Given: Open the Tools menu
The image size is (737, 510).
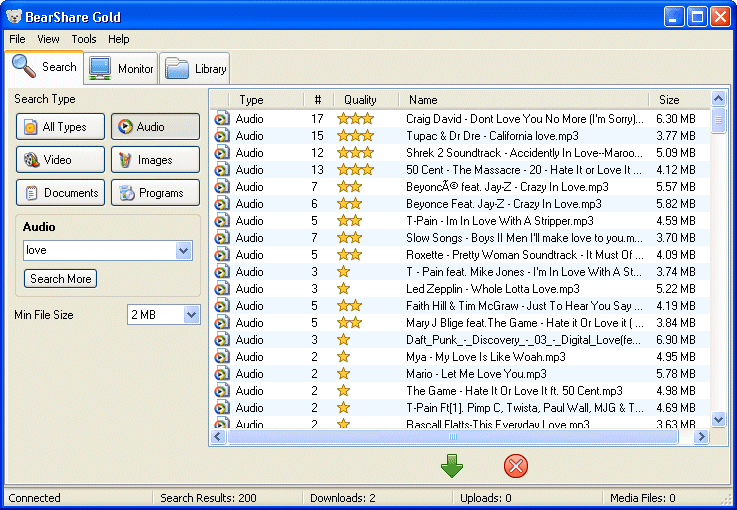Looking at the screenshot, I should point(84,39).
